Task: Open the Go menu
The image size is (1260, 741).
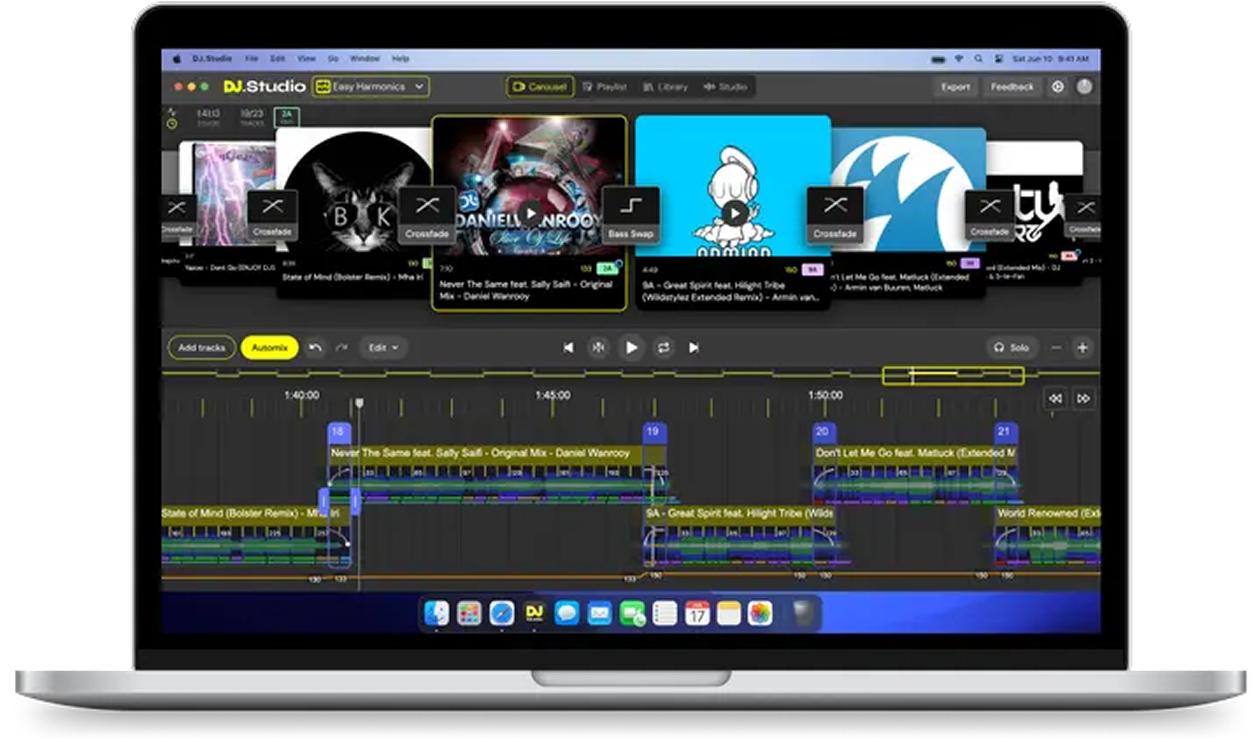Action: pyautogui.click(x=333, y=59)
